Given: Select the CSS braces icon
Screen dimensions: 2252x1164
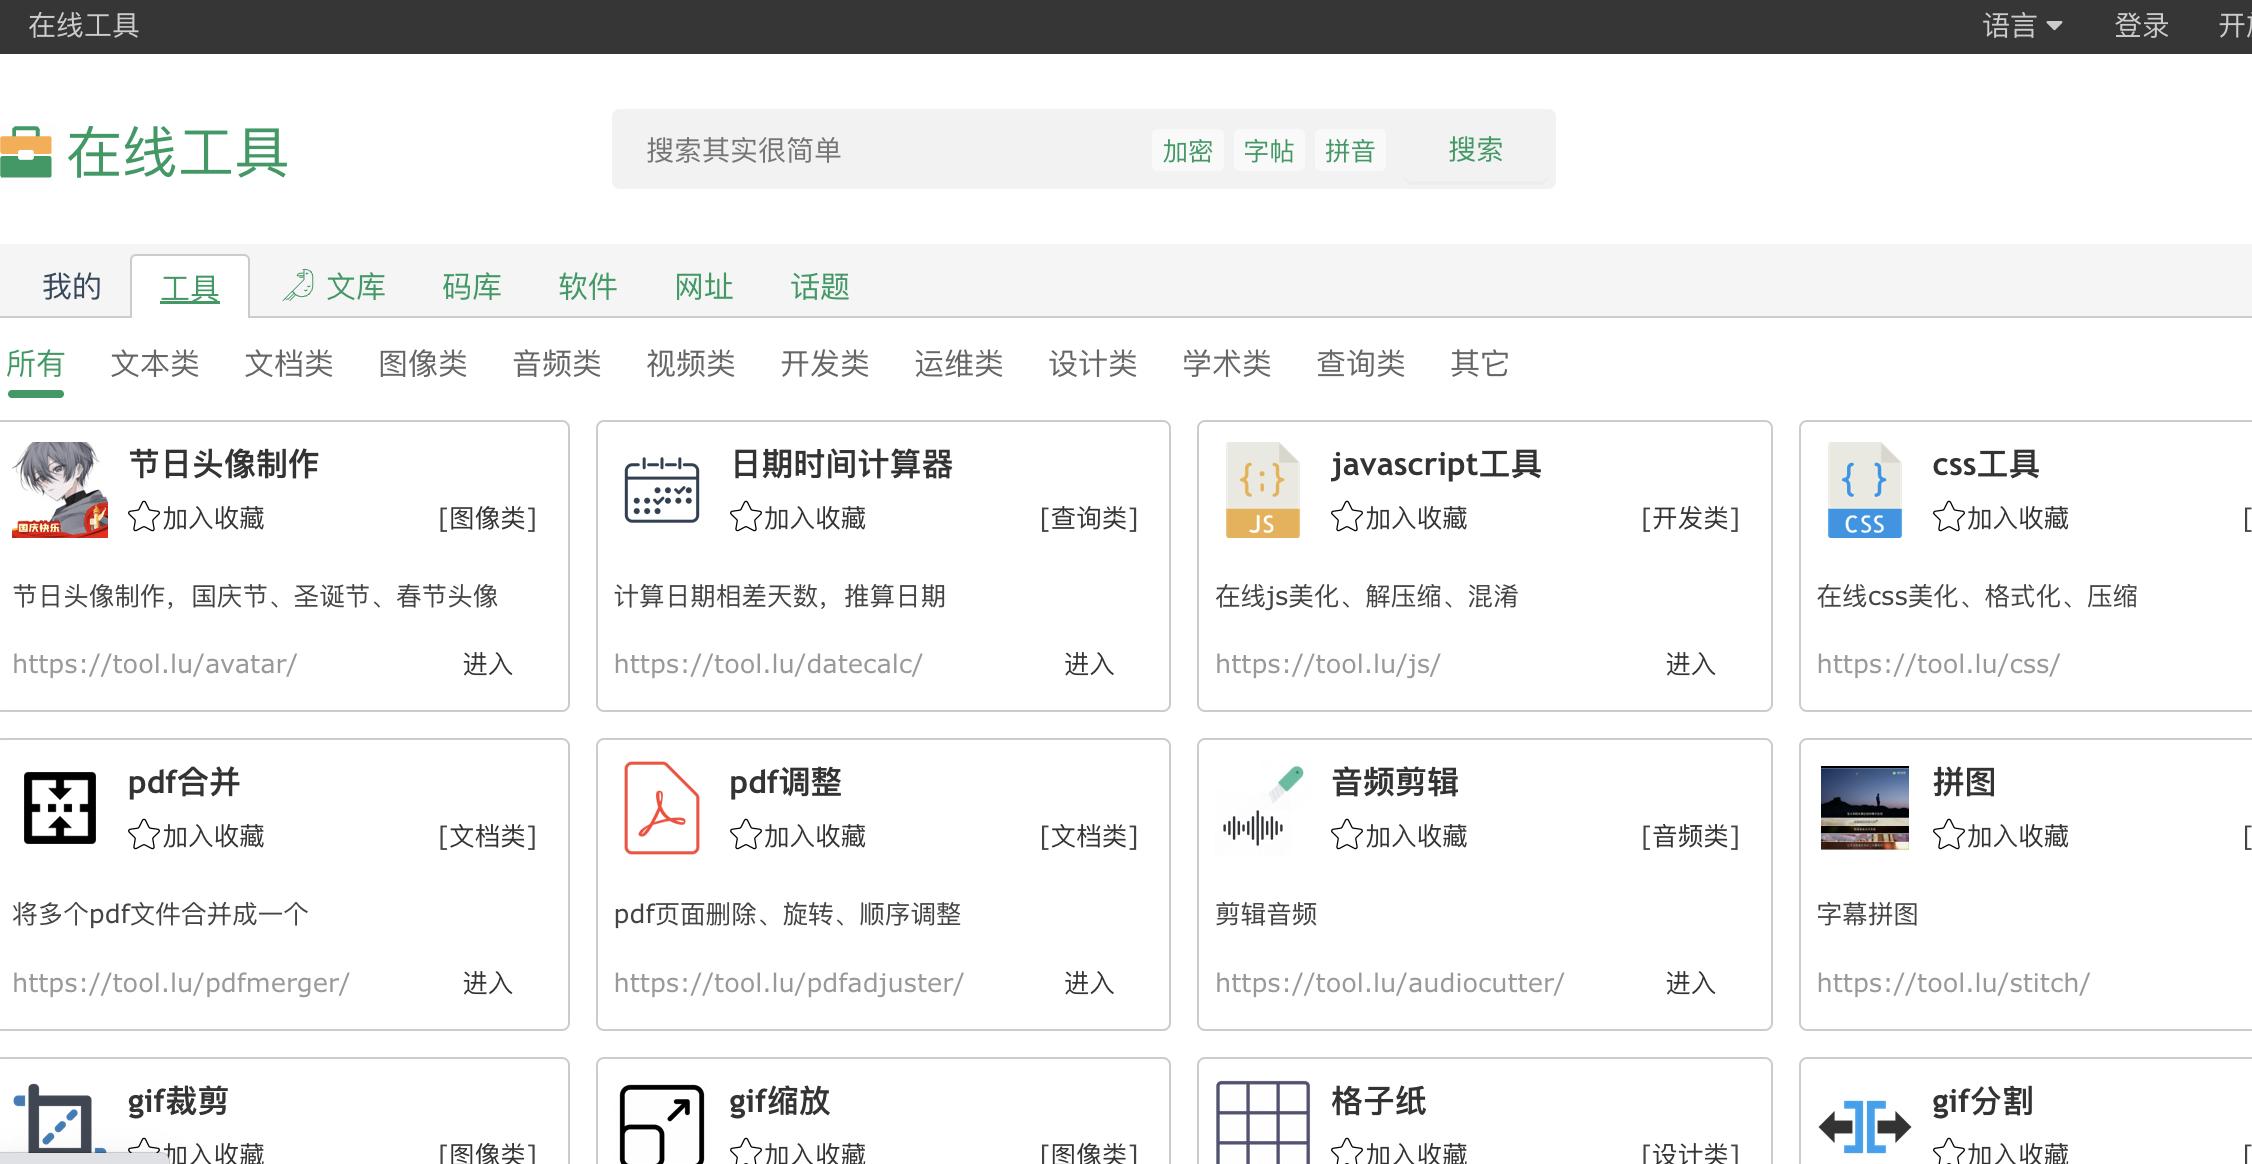Looking at the screenshot, I should pyautogui.click(x=1863, y=489).
